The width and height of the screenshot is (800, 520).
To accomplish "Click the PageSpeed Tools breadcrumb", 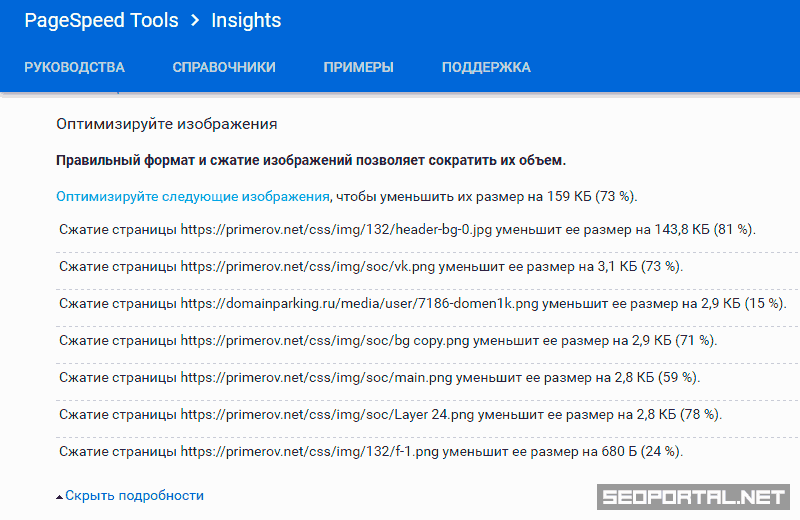I will 101,20.
